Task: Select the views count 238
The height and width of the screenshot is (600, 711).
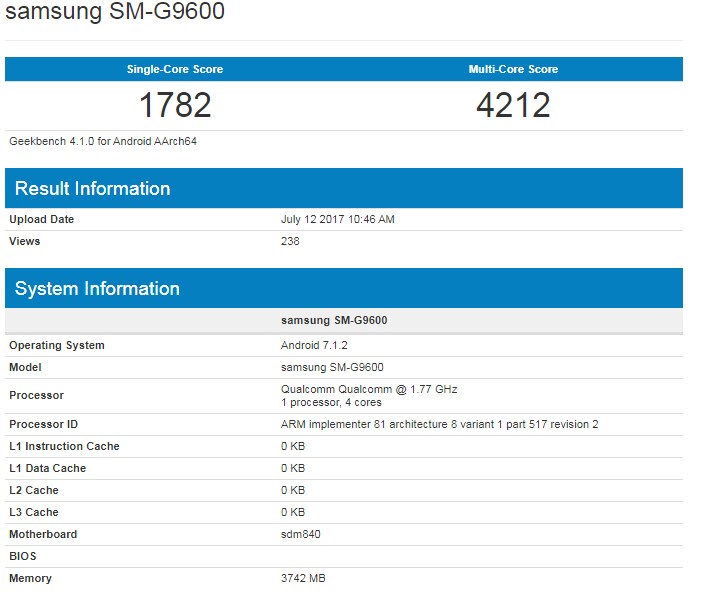Action: [x=290, y=241]
